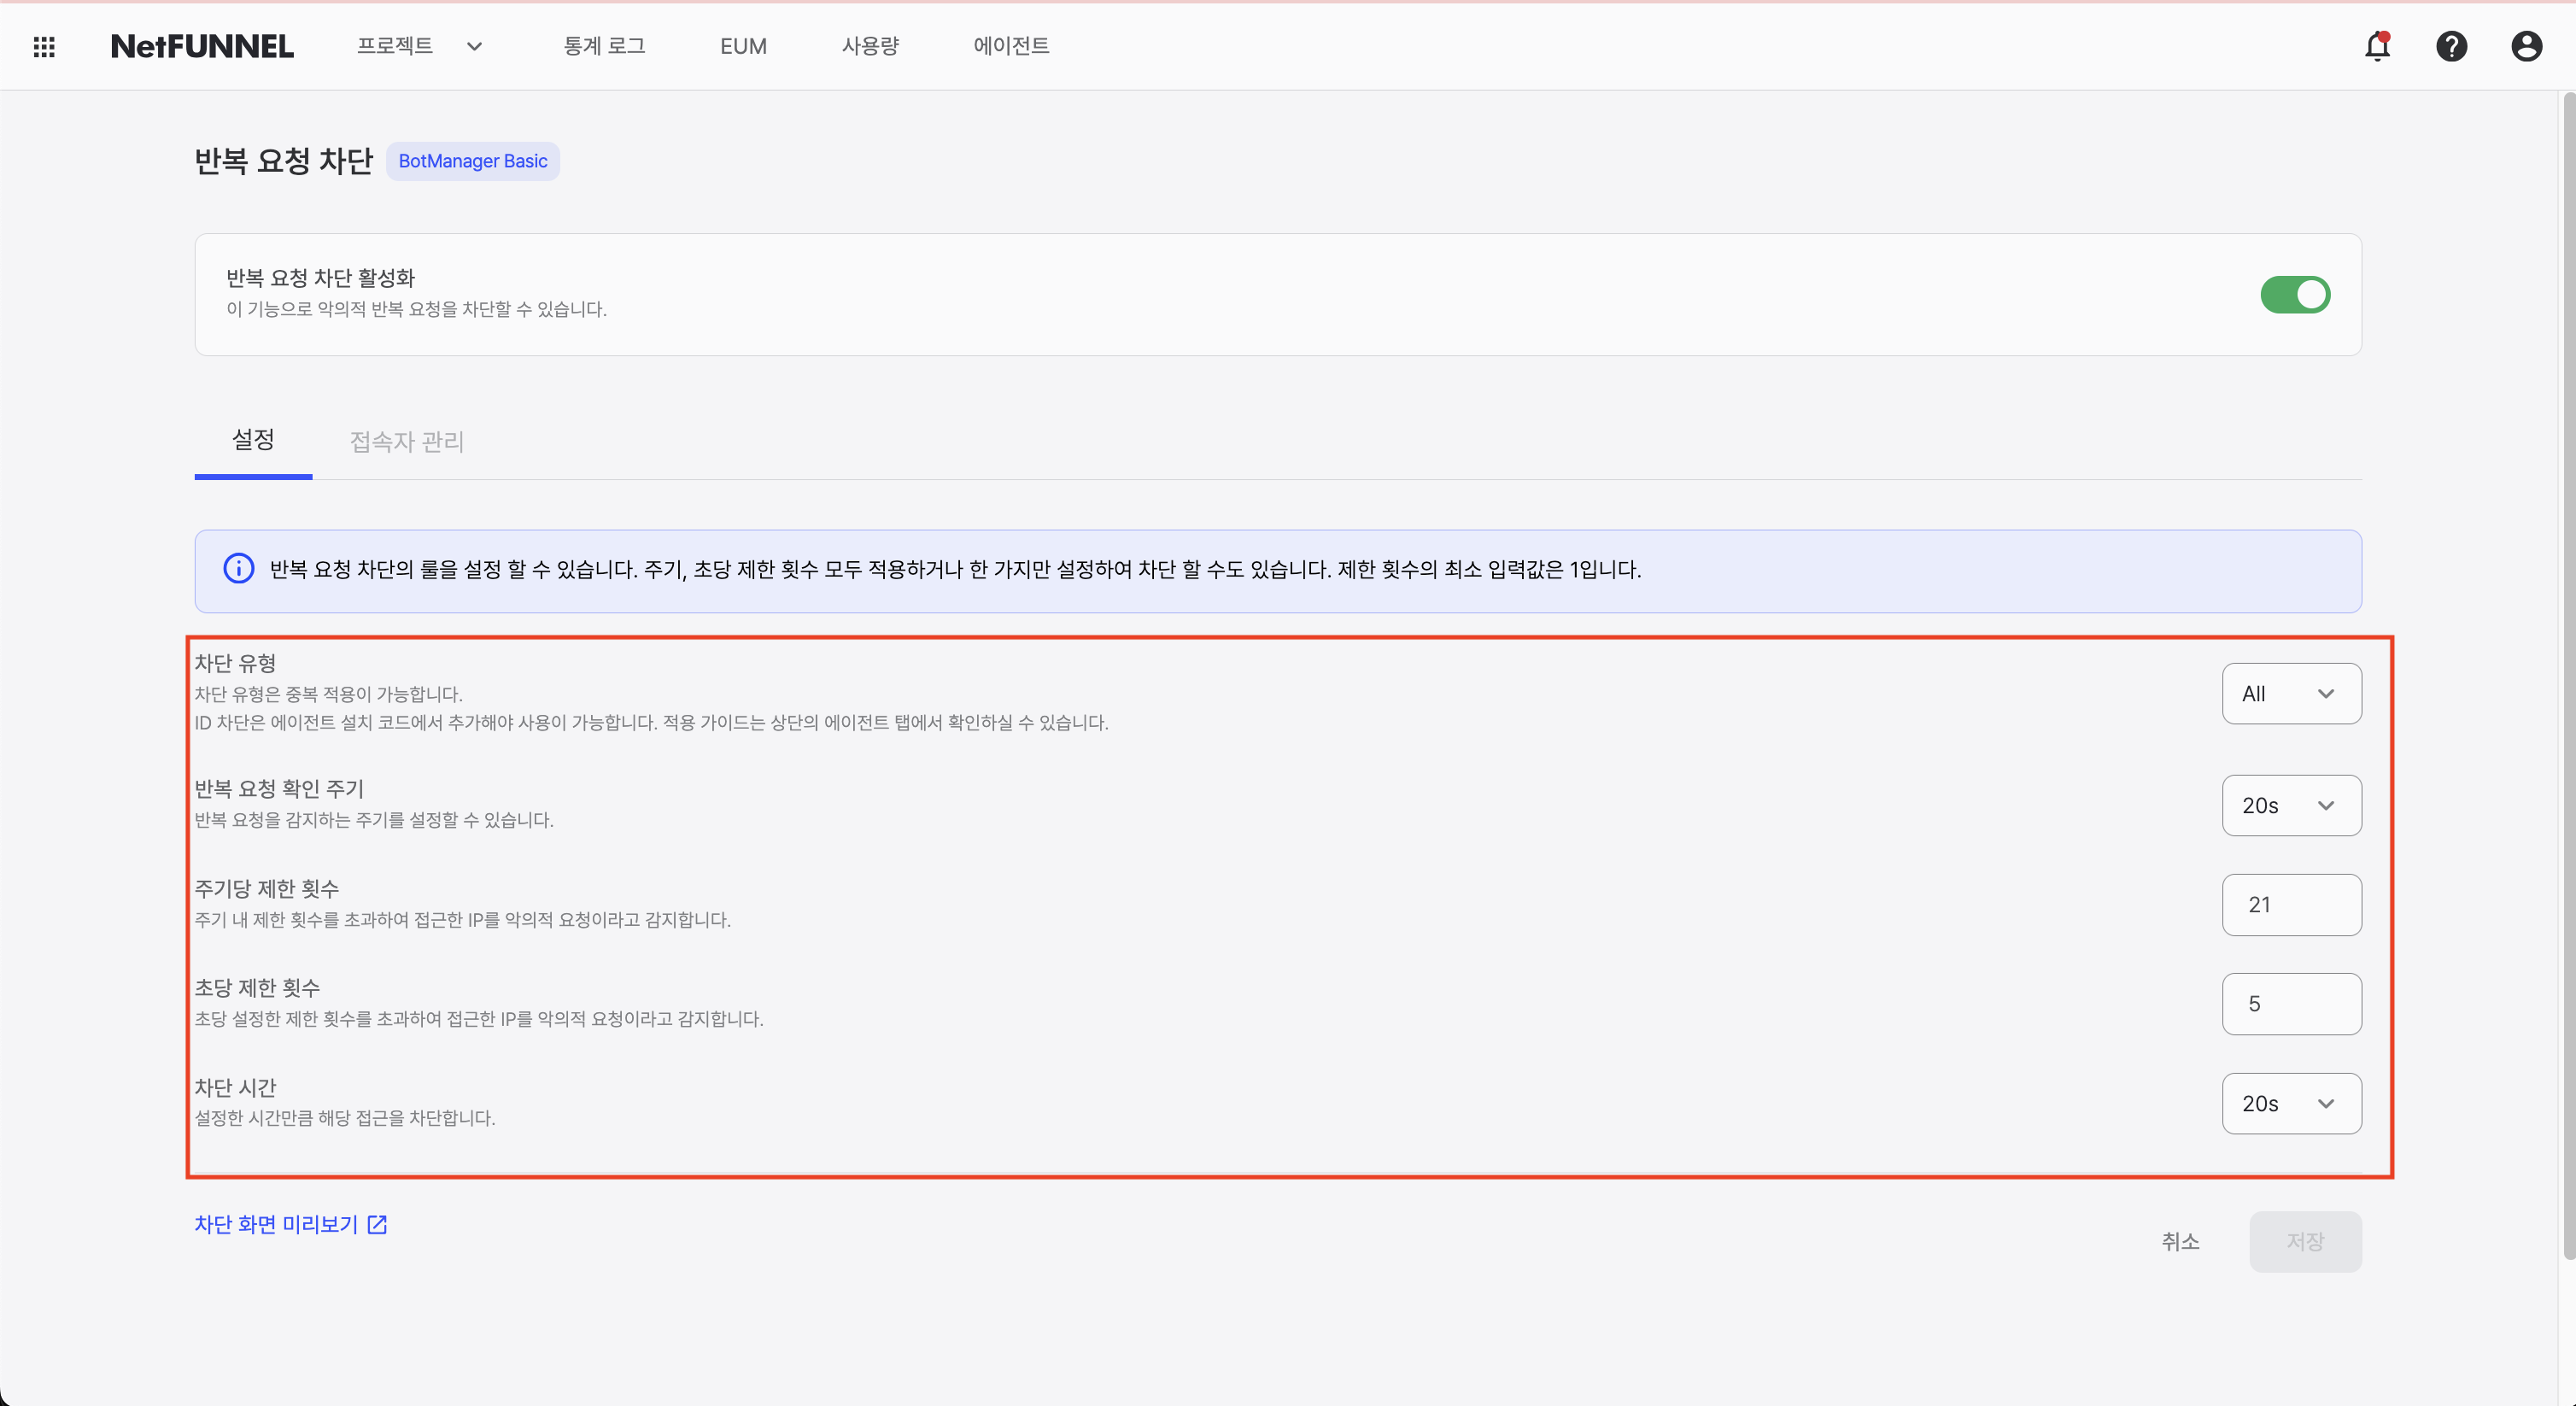2576x1406 pixels.
Task: Select the 설정 tab
Action: click(x=252, y=441)
